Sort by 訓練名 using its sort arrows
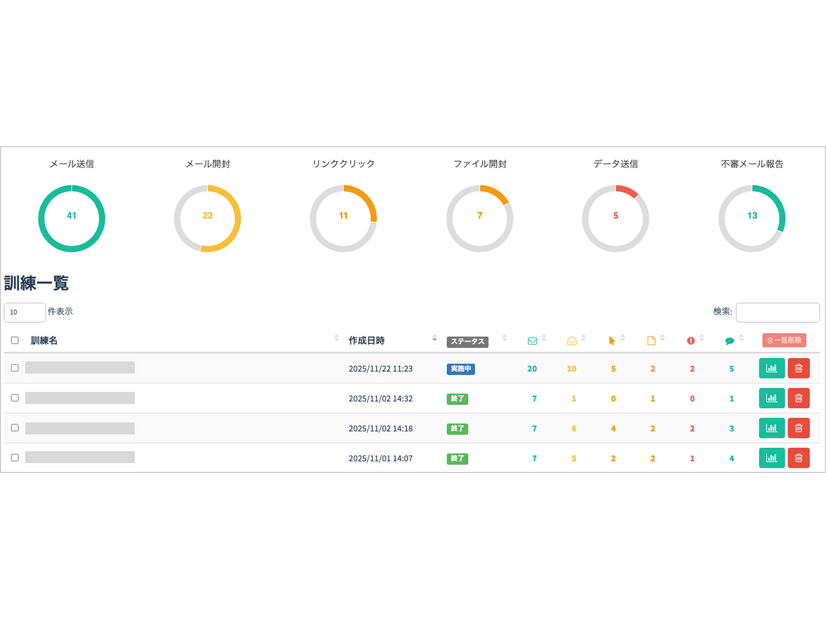The width and height of the screenshot is (826, 620). pos(336,340)
